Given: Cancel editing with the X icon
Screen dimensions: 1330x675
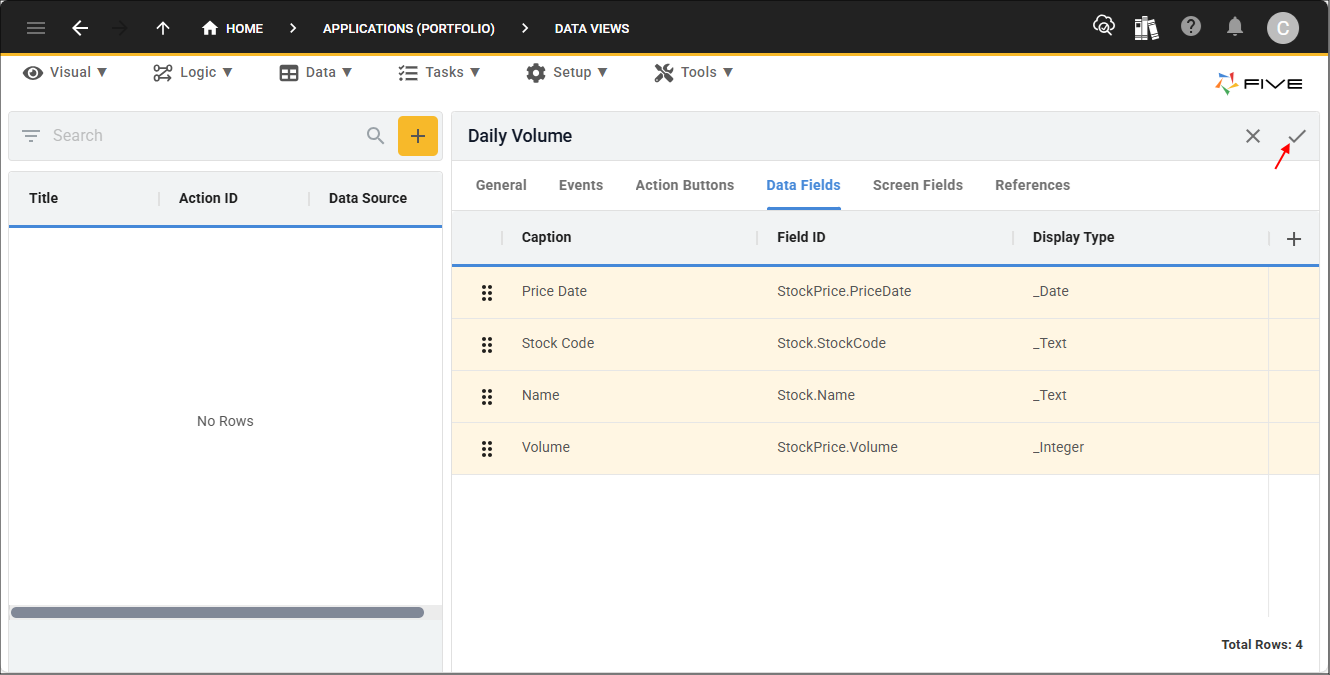Looking at the screenshot, I should pyautogui.click(x=1252, y=136).
